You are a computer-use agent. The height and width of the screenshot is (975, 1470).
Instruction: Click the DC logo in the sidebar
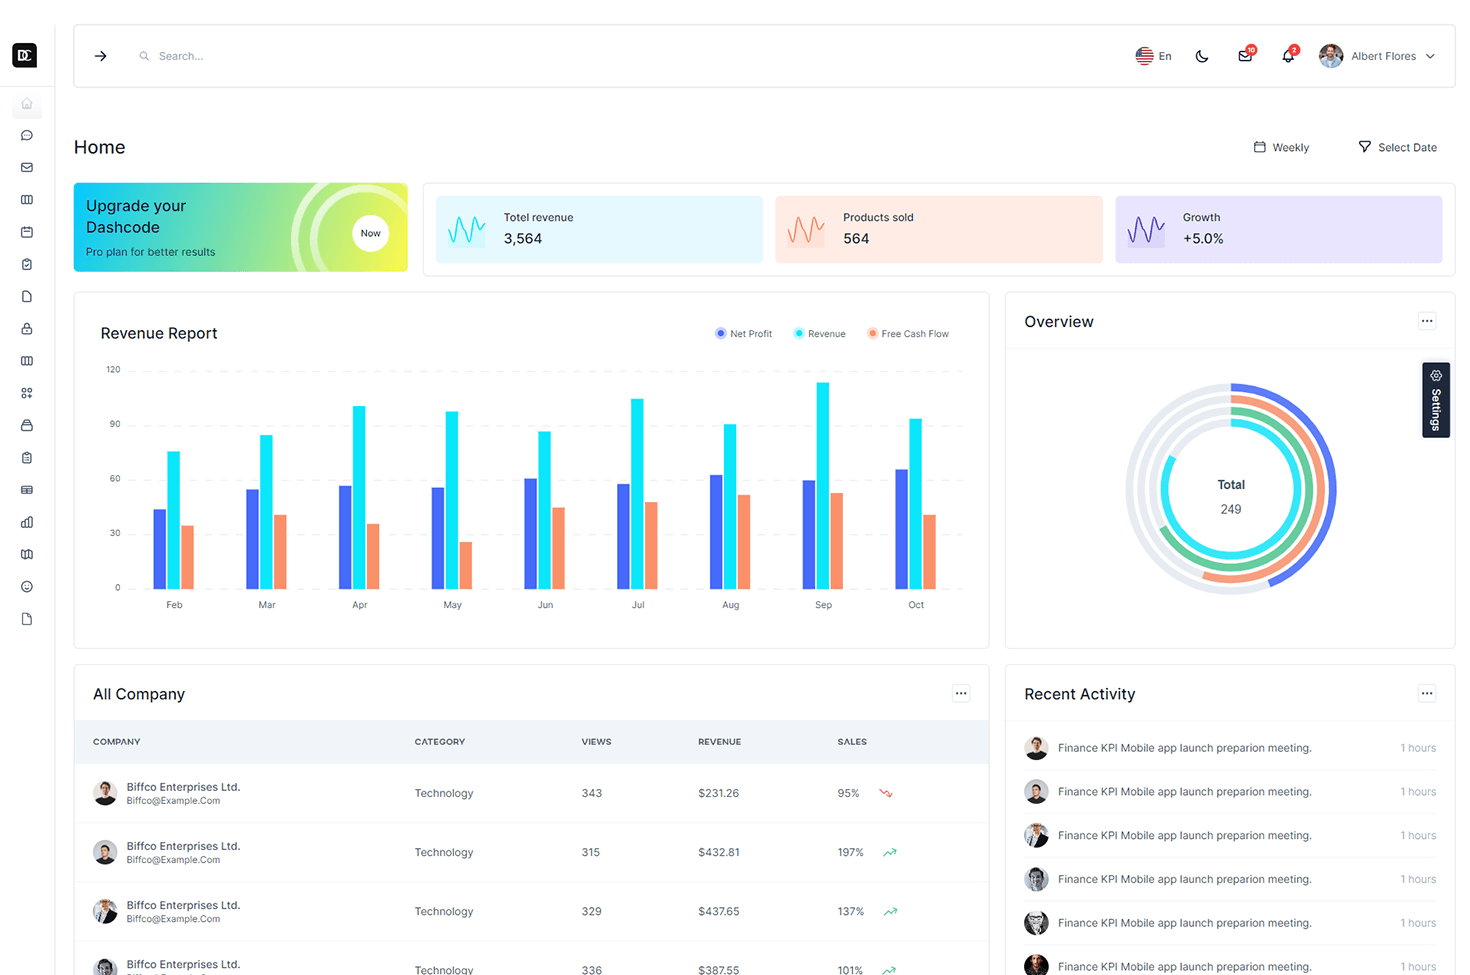(25, 55)
